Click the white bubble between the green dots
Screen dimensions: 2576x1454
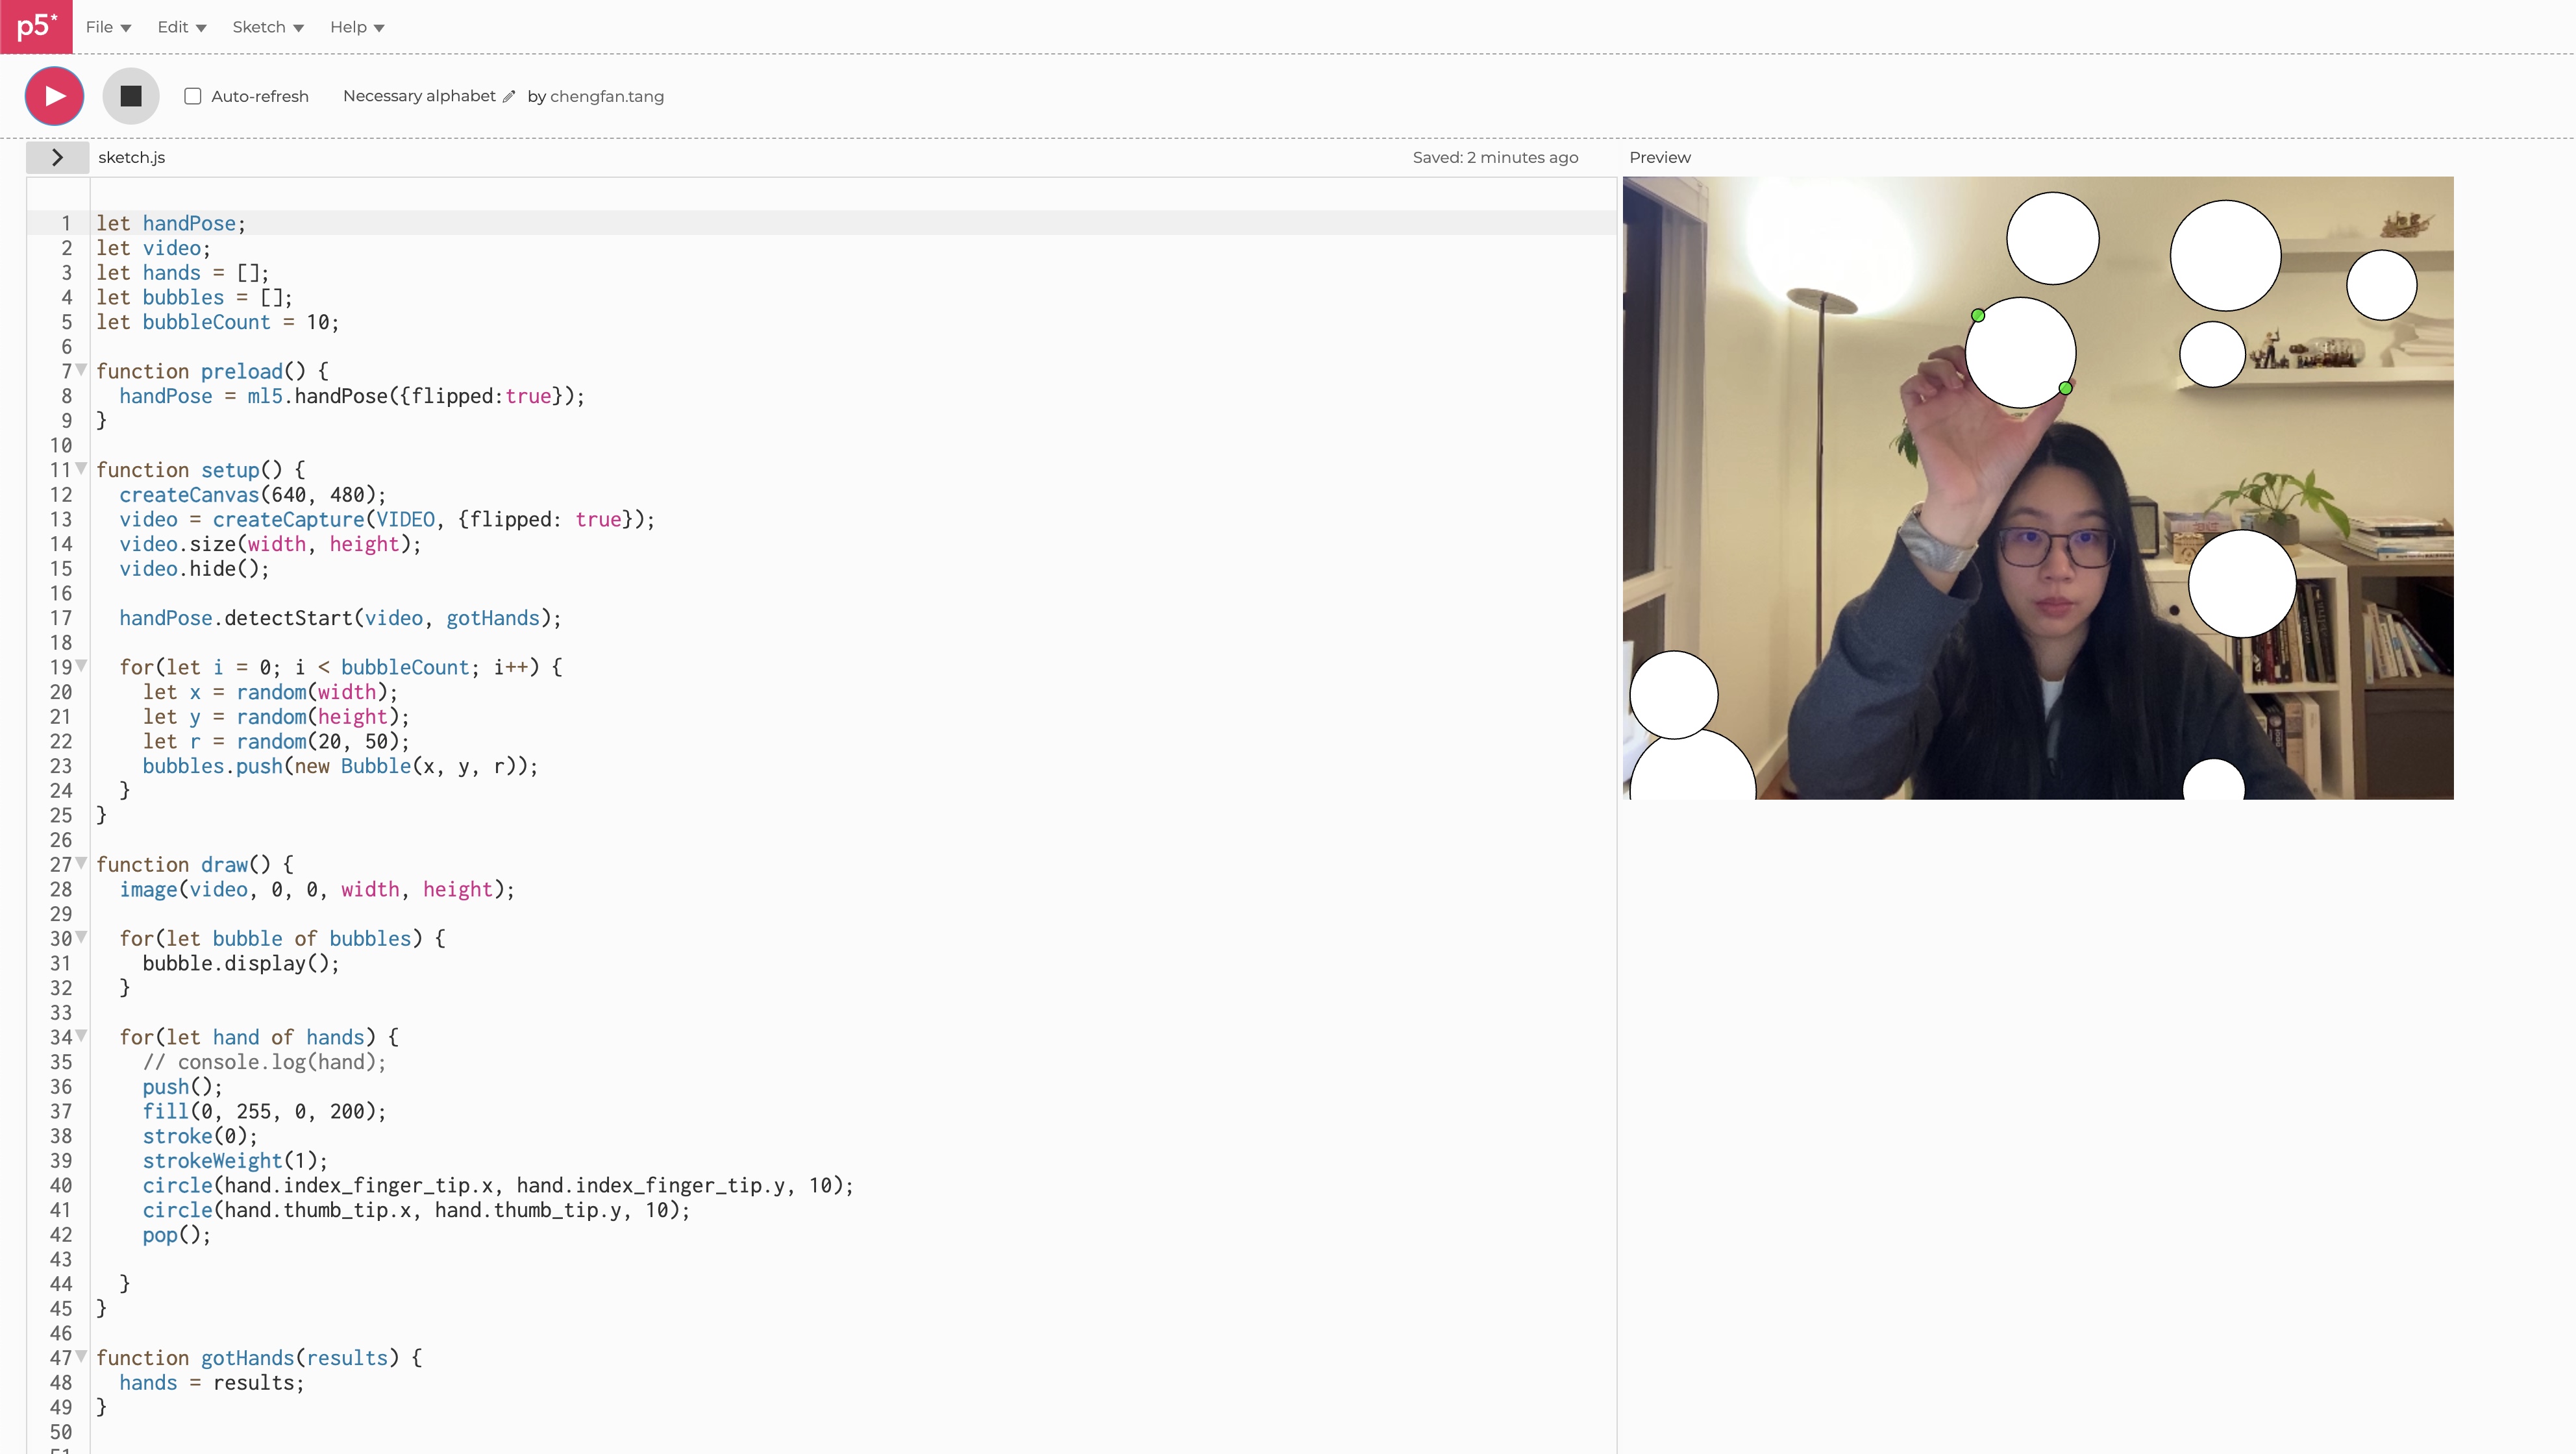(x=2021, y=352)
